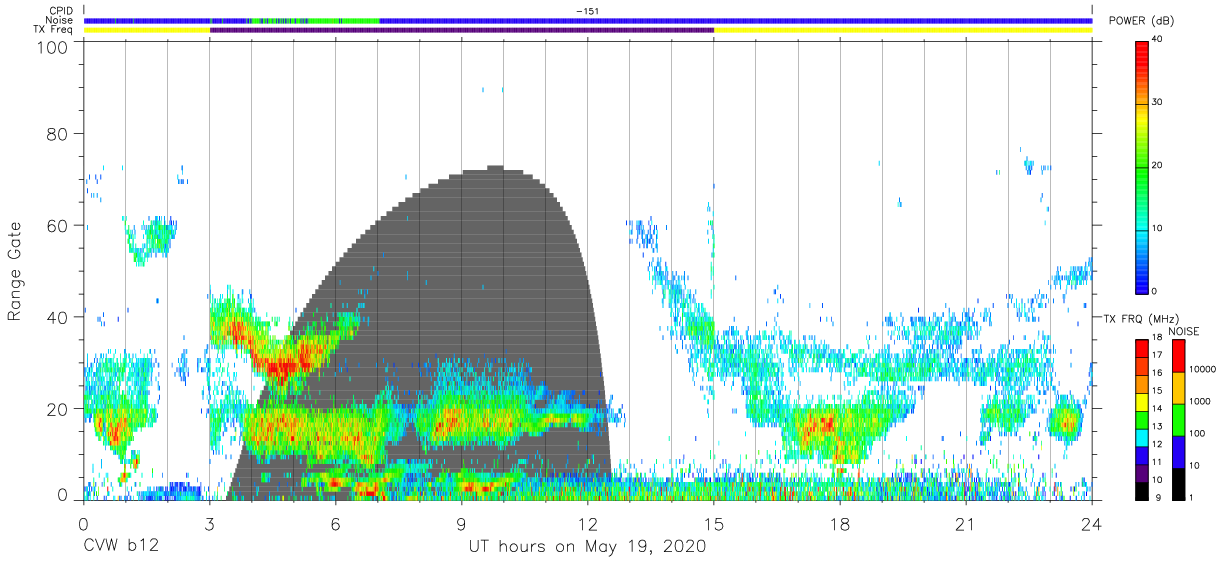Click the 11 label on the TX FRQ legend
The width and height of the screenshot is (1228, 567).
[x=1157, y=461]
